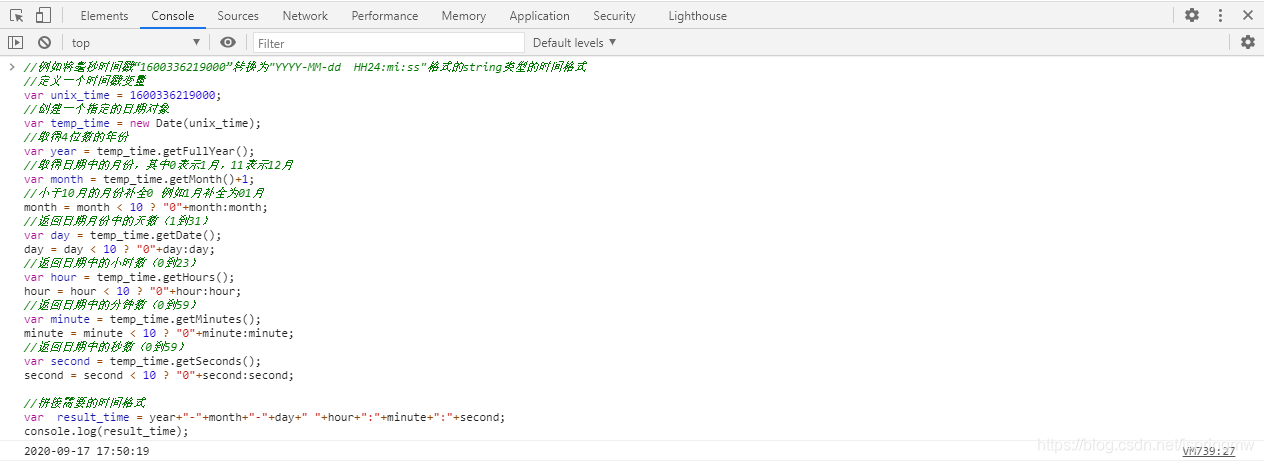Switch to the Security tab
This screenshot has height=463, width=1264.
pyautogui.click(x=614, y=15)
